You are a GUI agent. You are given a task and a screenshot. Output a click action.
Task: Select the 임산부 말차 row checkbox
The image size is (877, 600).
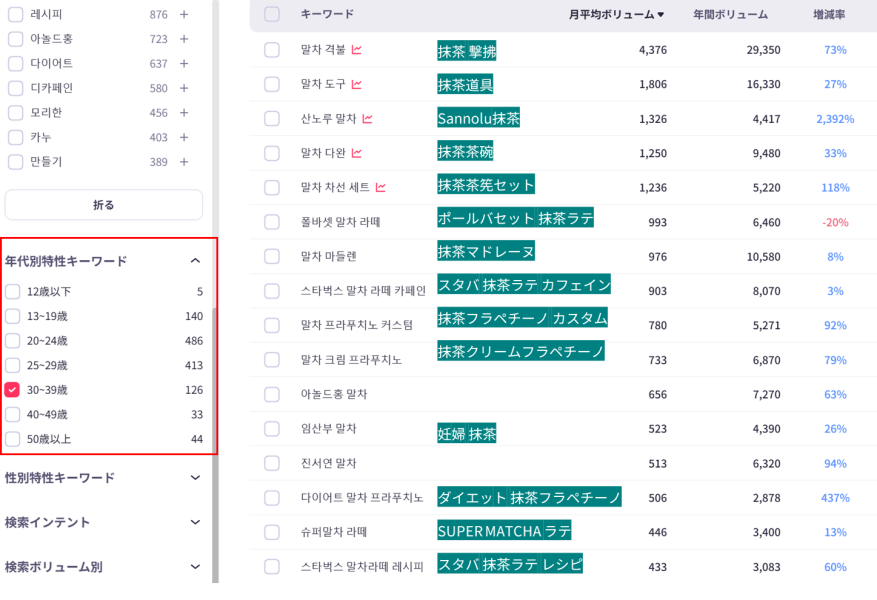[x=272, y=429]
